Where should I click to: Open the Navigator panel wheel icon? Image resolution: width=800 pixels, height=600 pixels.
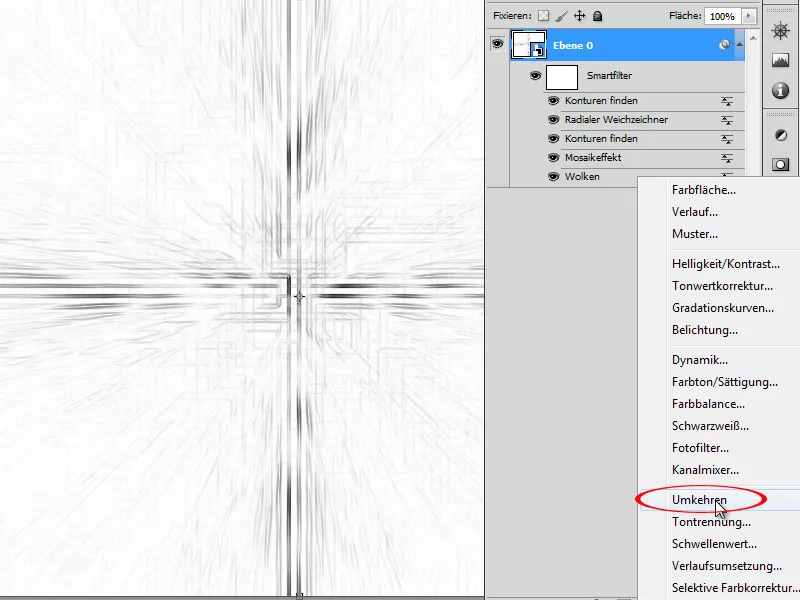(780, 31)
